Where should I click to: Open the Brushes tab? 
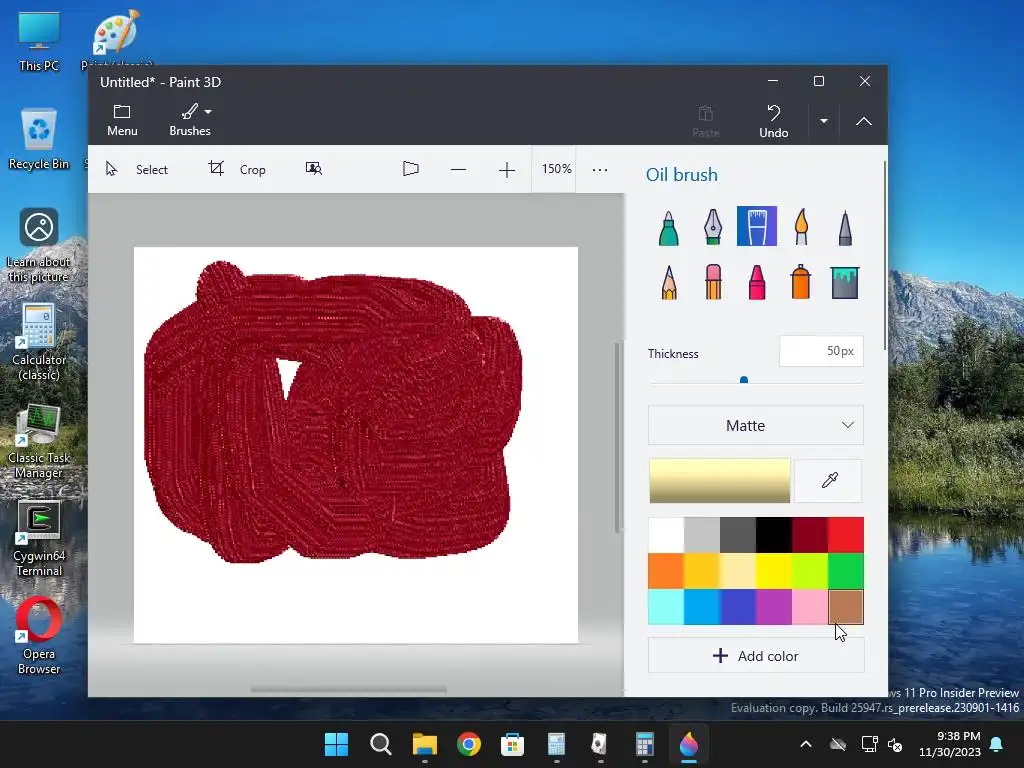190,121
